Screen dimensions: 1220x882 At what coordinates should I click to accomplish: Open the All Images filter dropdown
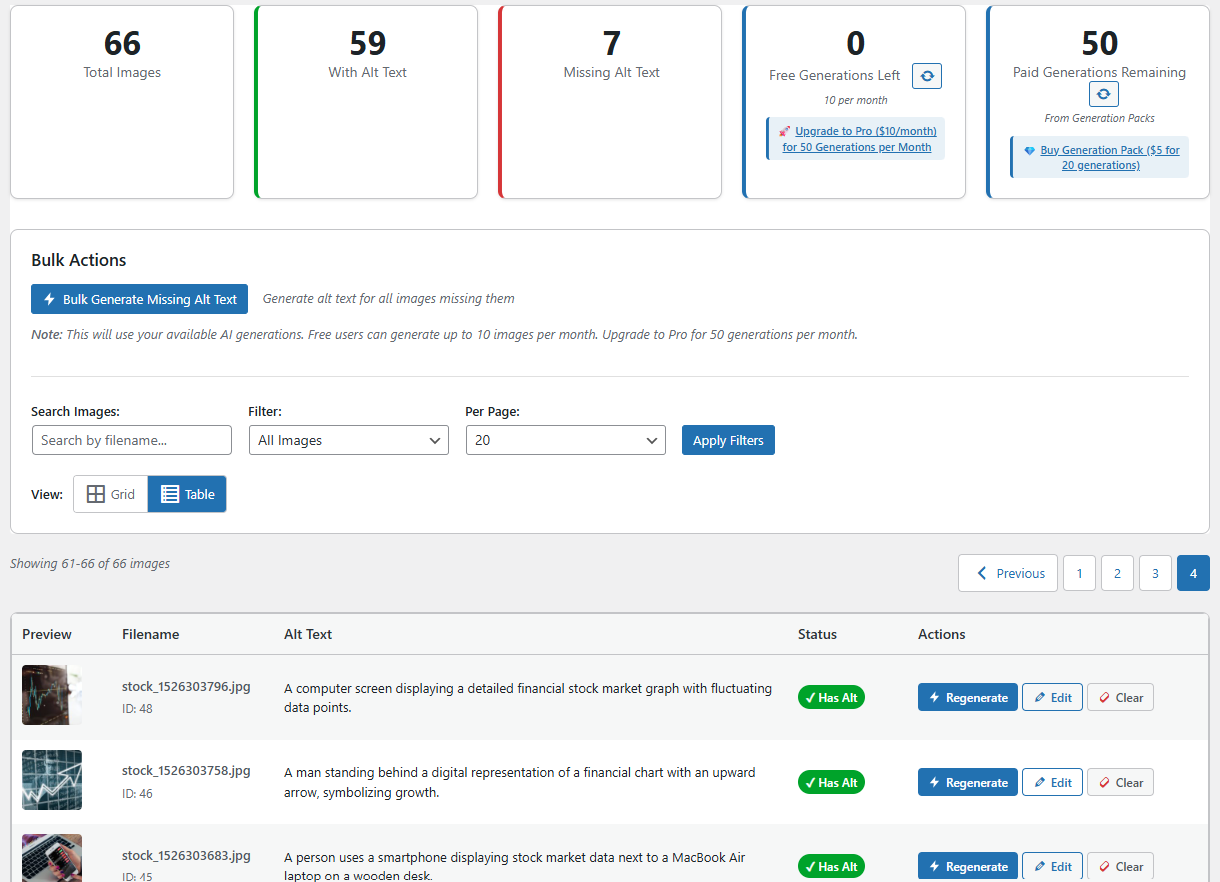click(x=348, y=440)
